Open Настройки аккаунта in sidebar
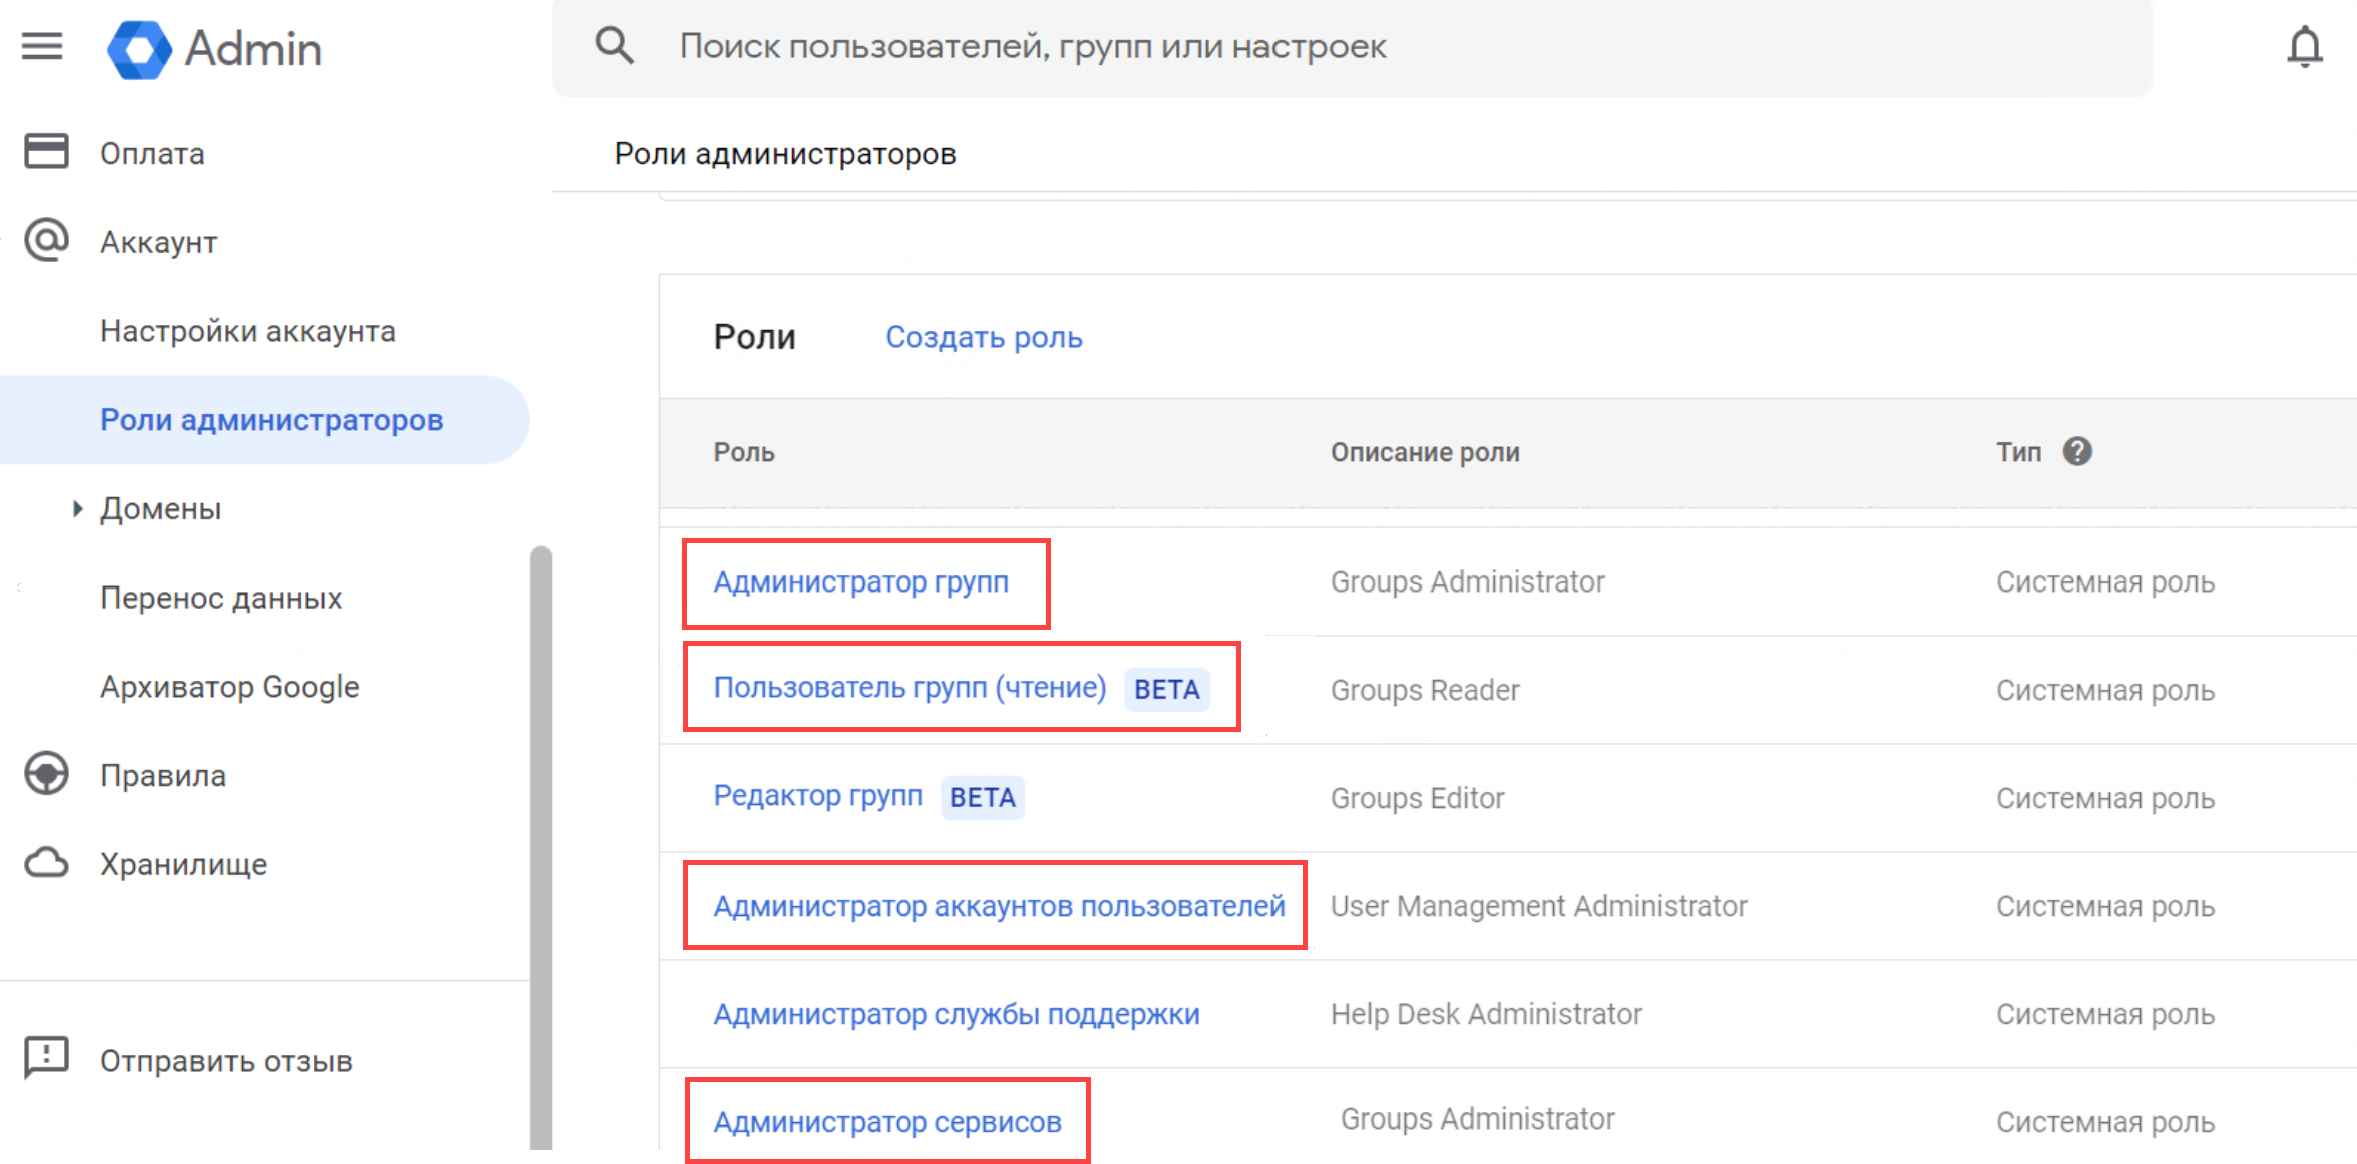The width and height of the screenshot is (2357, 1164). pos(247,331)
